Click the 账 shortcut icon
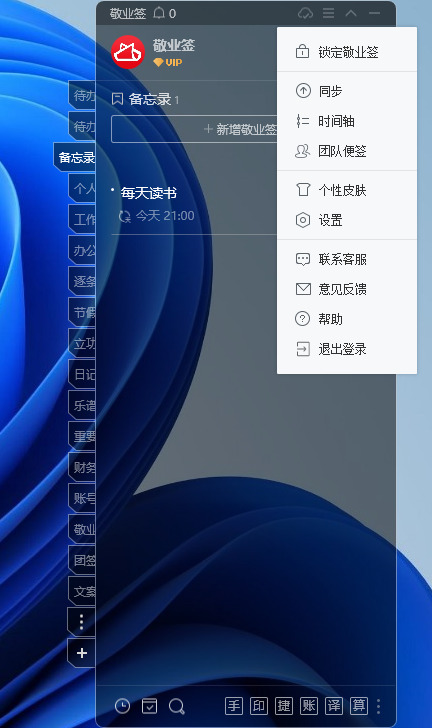 [x=309, y=706]
